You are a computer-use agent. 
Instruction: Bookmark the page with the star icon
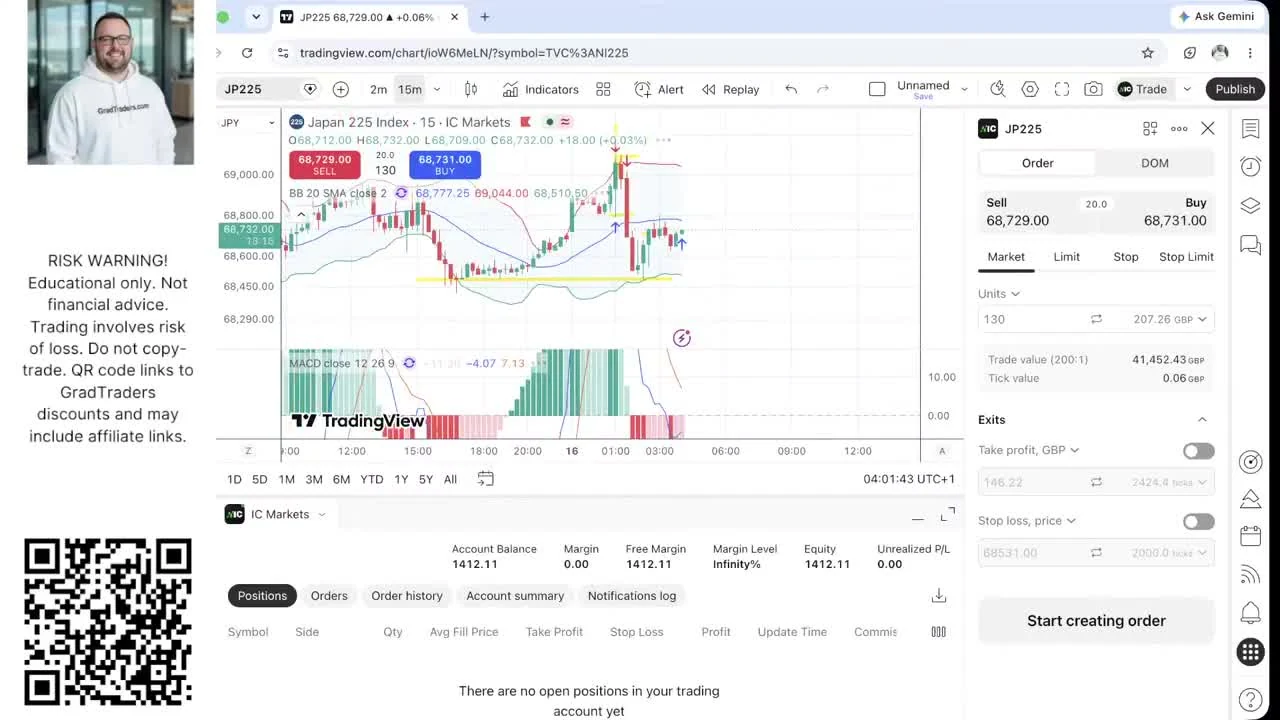click(1147, 53)
